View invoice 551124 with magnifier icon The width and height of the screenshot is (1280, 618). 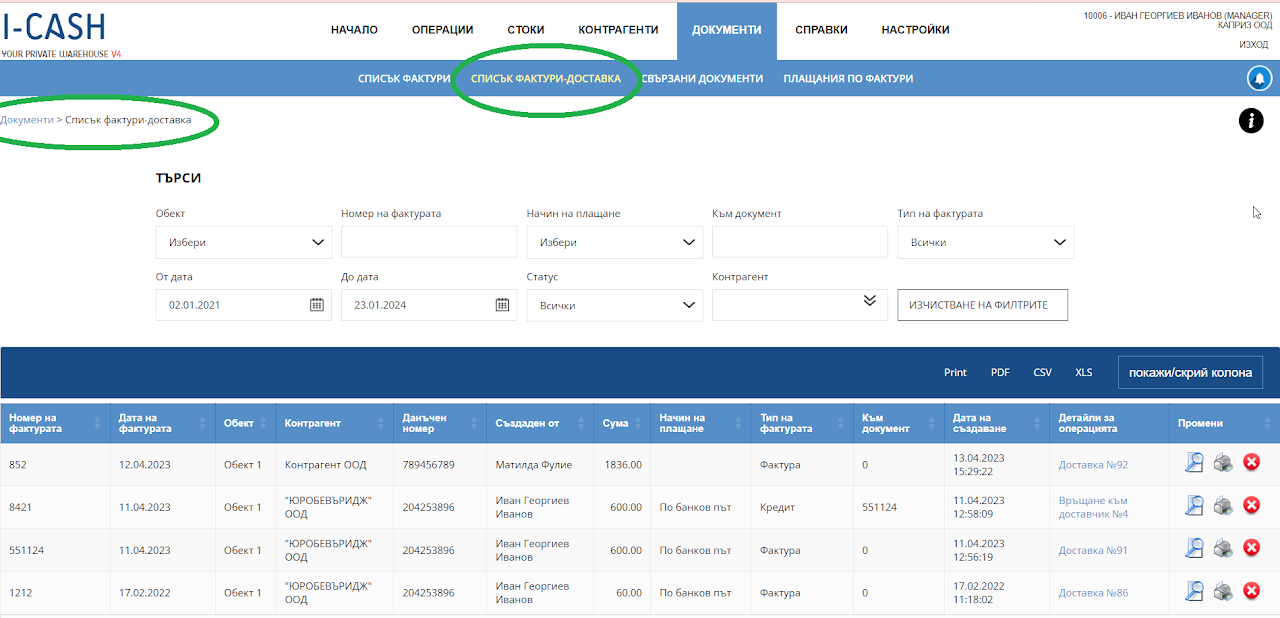tap(1194, 548)
